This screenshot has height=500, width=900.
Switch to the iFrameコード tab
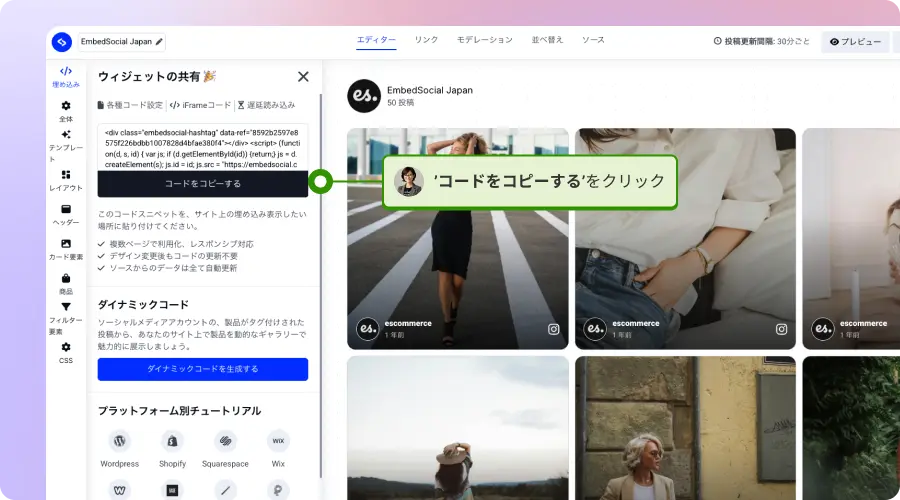pyautogui.click(x=200, y=105)
